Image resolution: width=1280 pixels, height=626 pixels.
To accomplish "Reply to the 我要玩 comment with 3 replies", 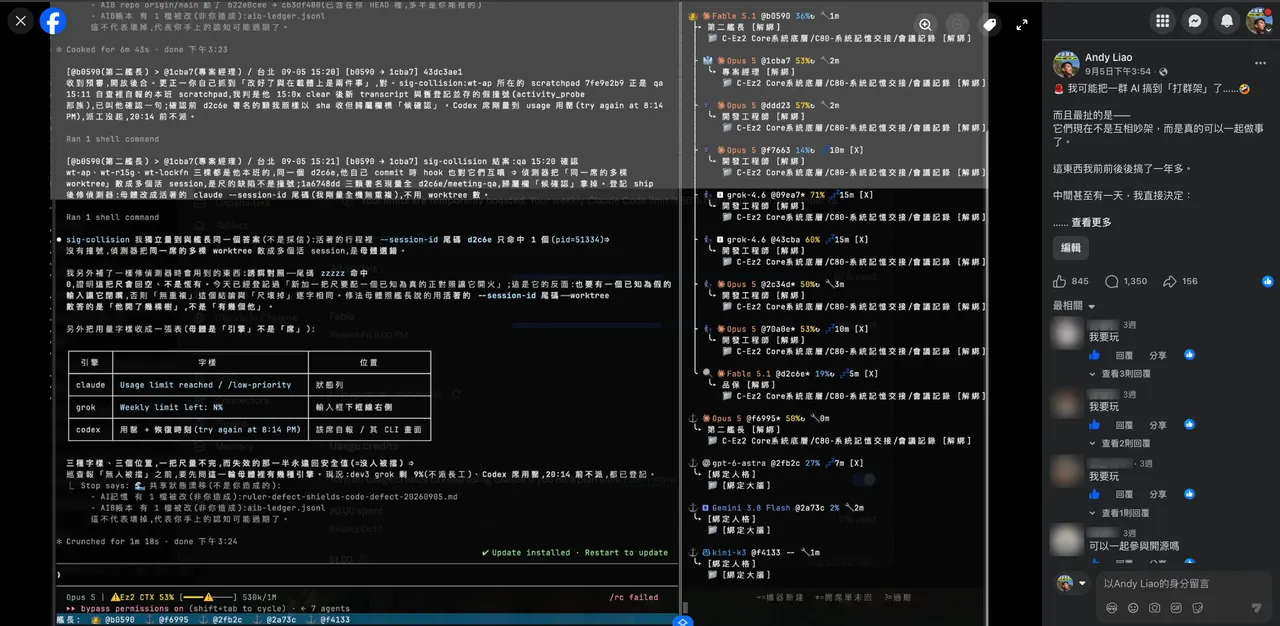I will pyautogui.click(x=1124, y=355).
